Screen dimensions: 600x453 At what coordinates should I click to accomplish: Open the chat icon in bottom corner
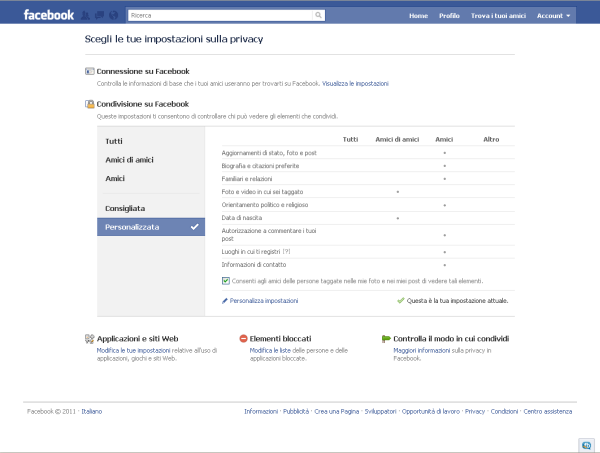(x=586, y=445)
